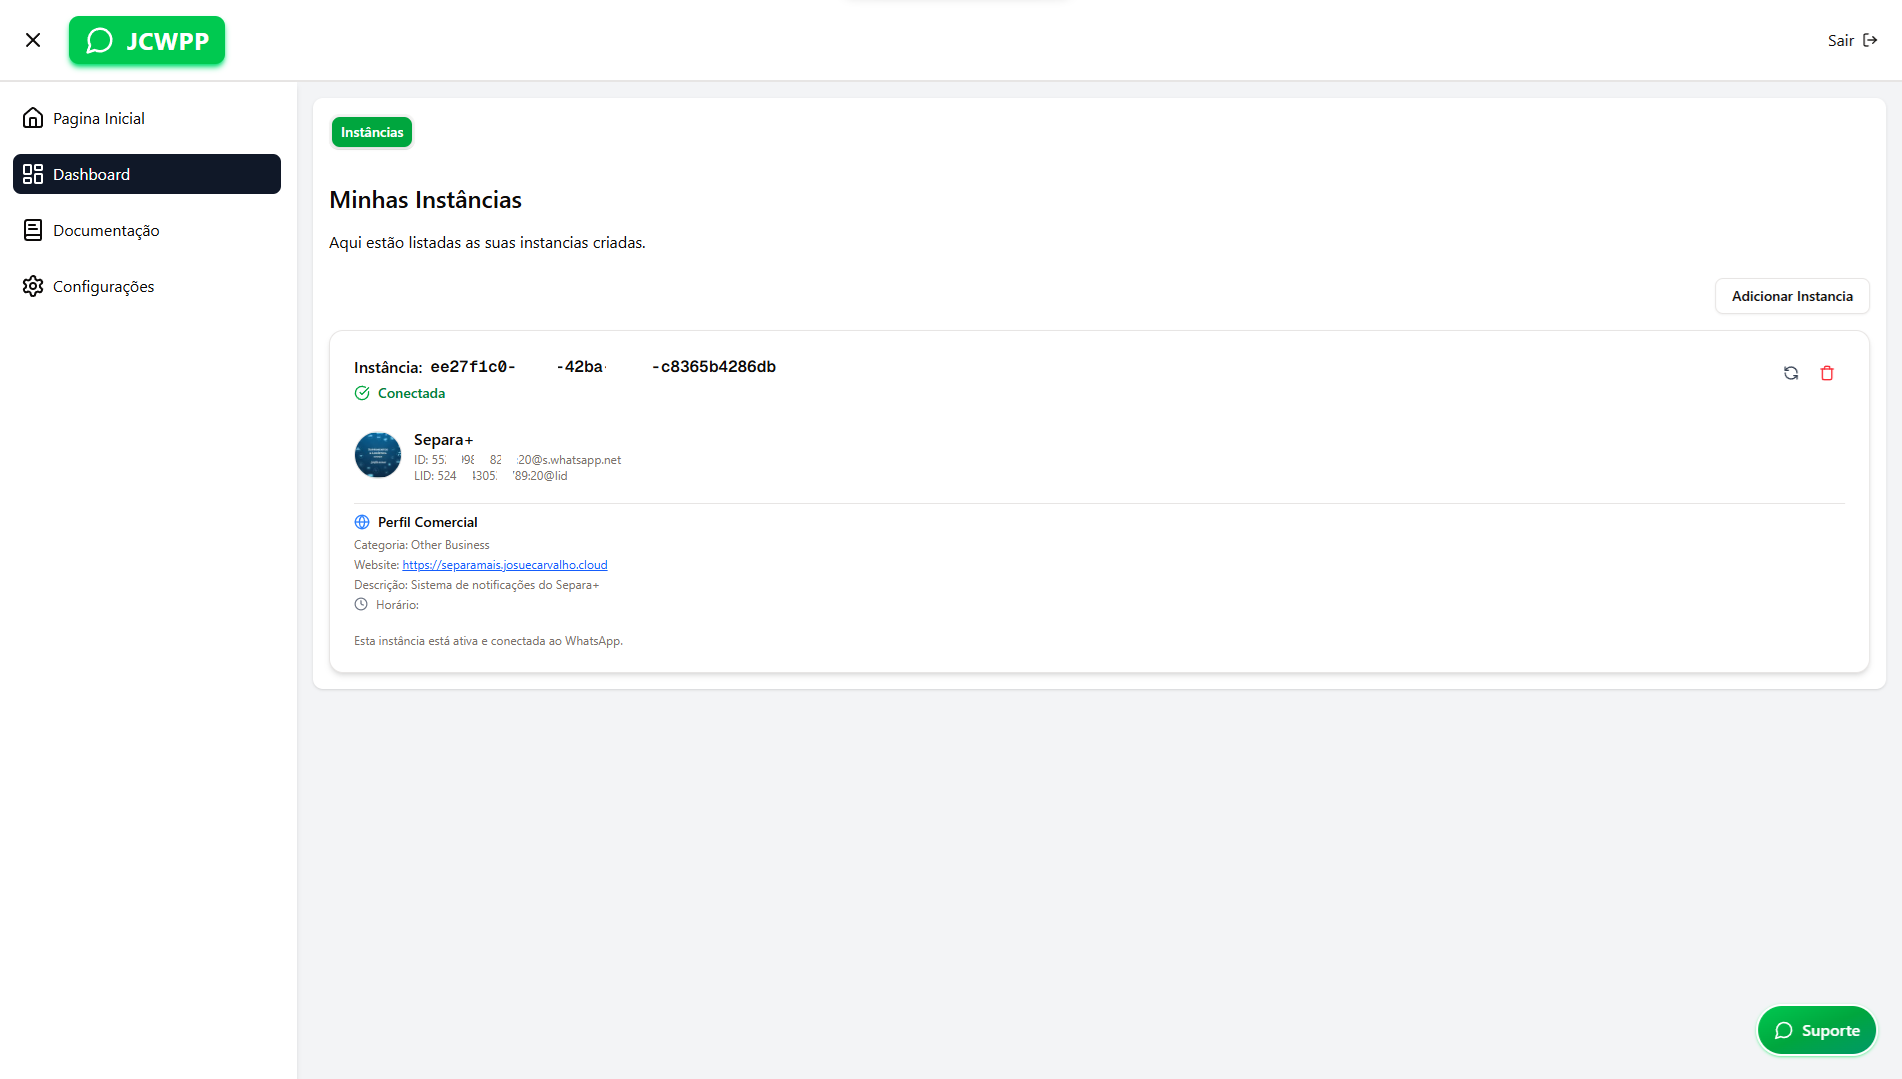Click the Separa+ profile picture
The height and width of the screenshot is (1079, 1902).
click(378, 455)
